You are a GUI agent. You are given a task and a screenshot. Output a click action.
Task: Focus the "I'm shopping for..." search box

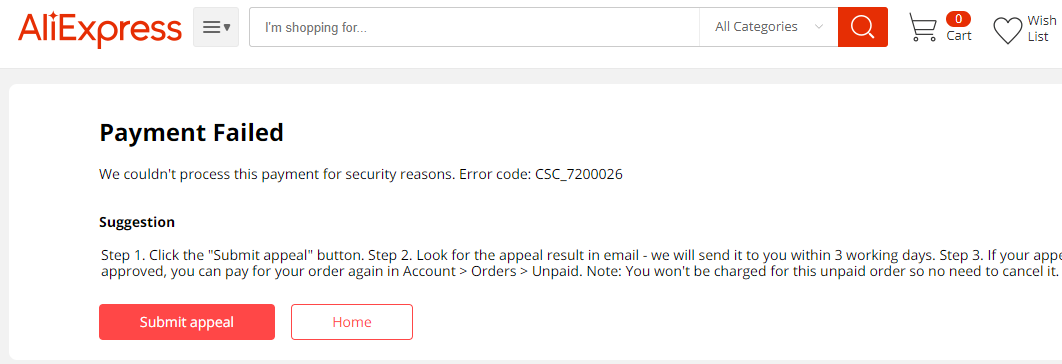(x=474, y=27)
